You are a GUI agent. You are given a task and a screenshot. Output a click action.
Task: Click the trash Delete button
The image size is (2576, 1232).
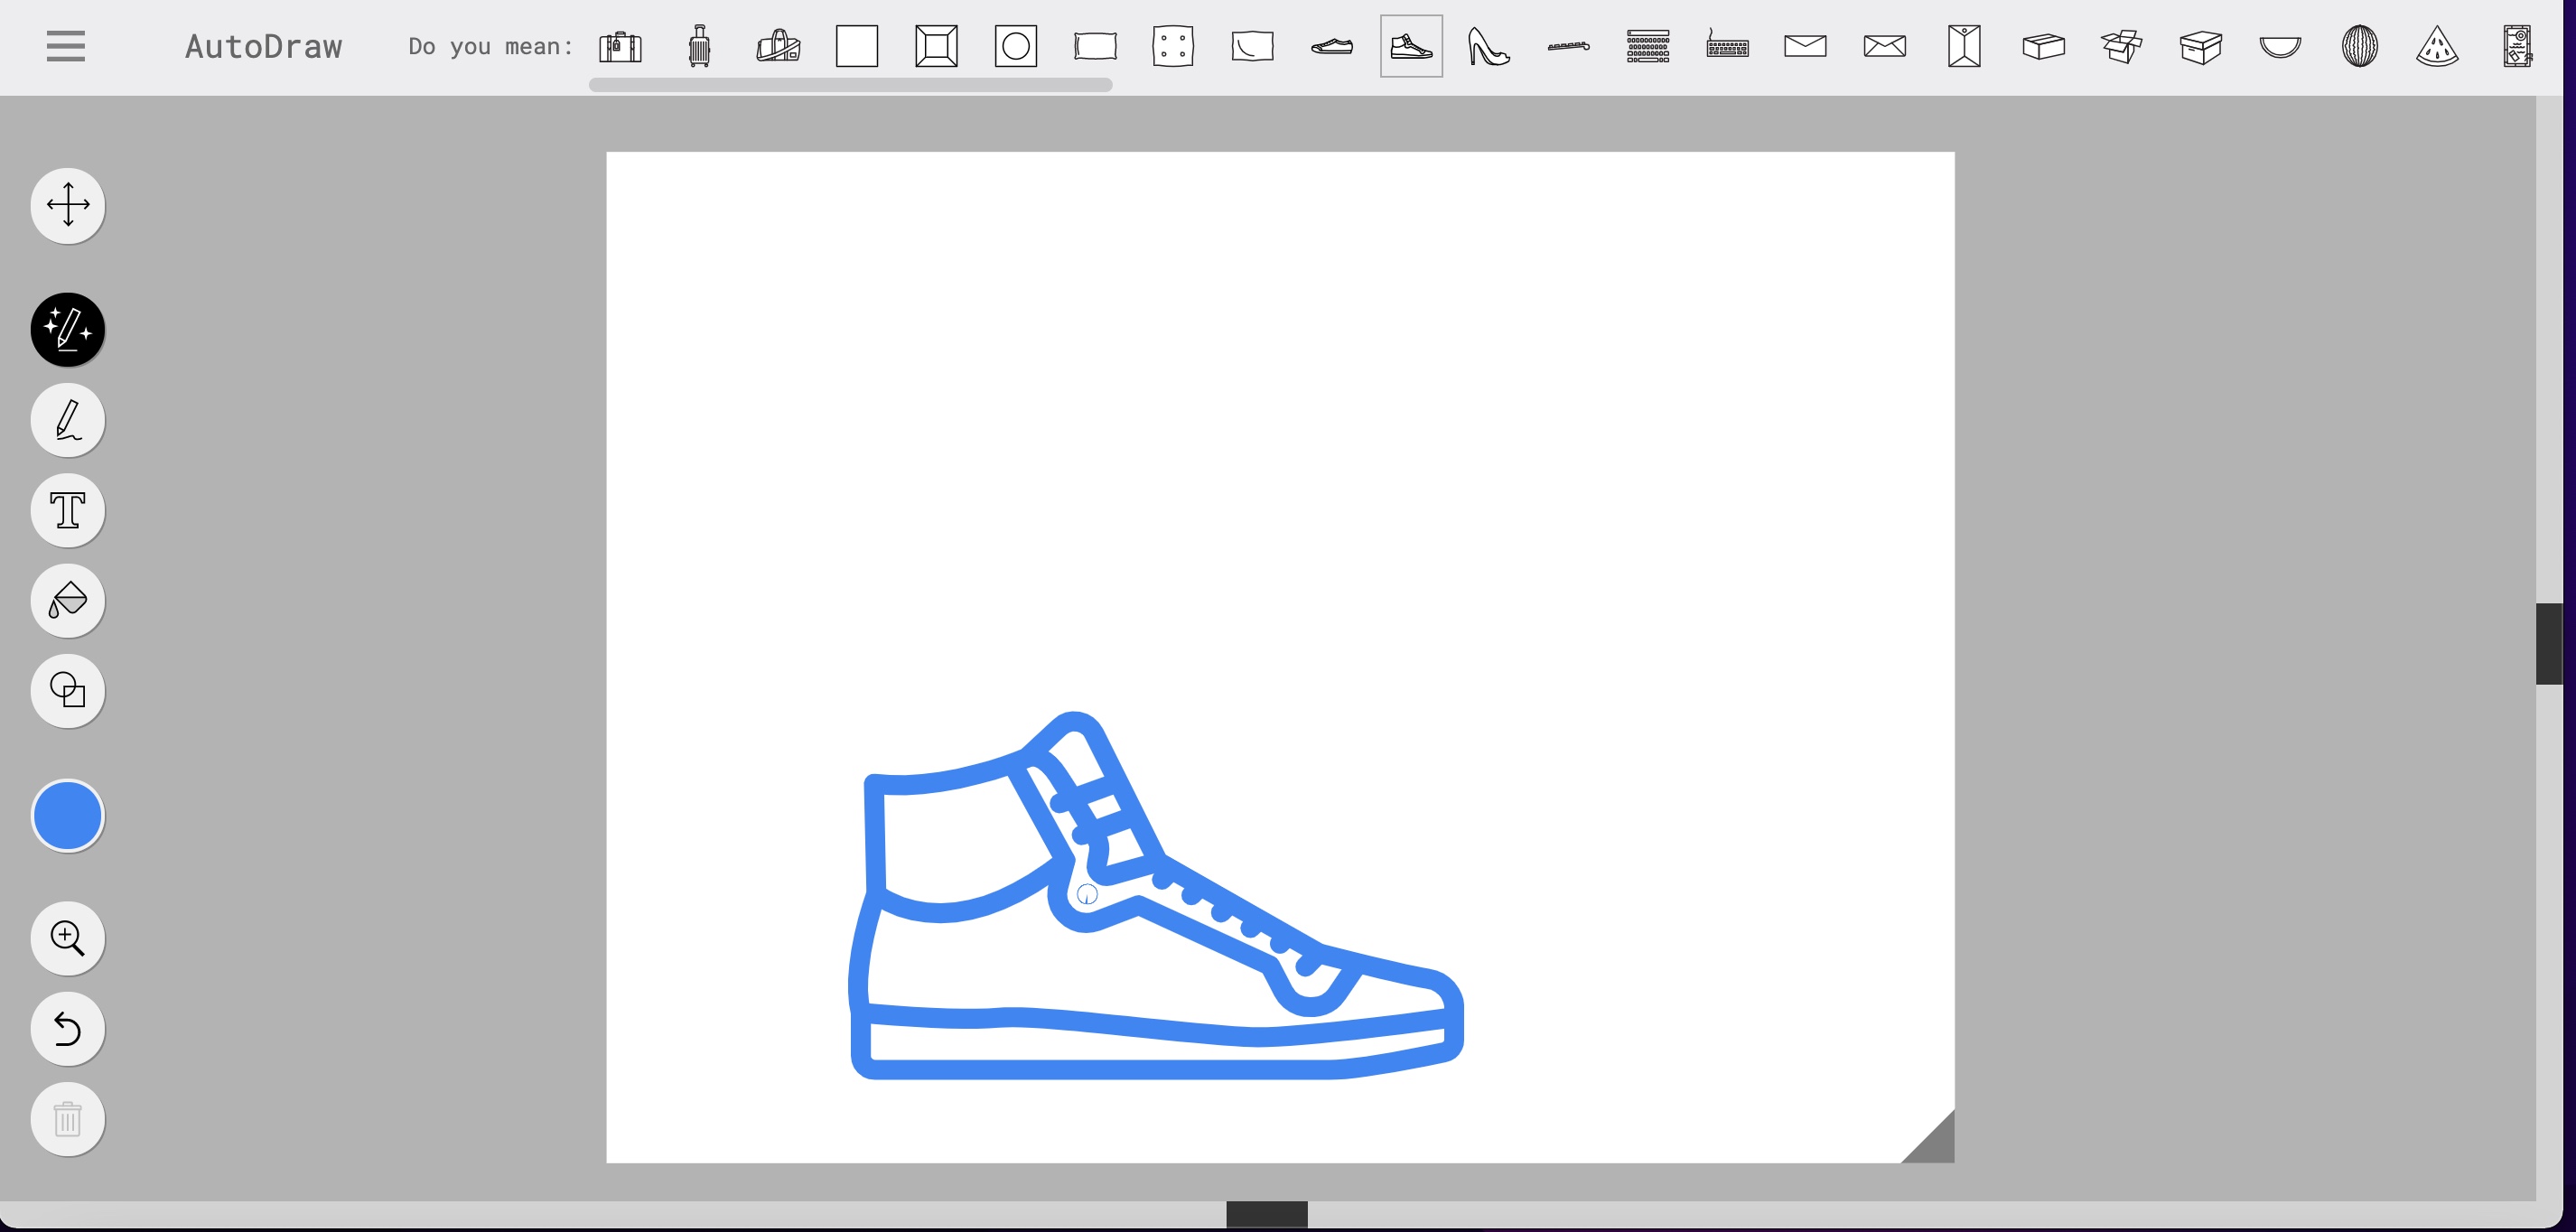(68, 1119)
